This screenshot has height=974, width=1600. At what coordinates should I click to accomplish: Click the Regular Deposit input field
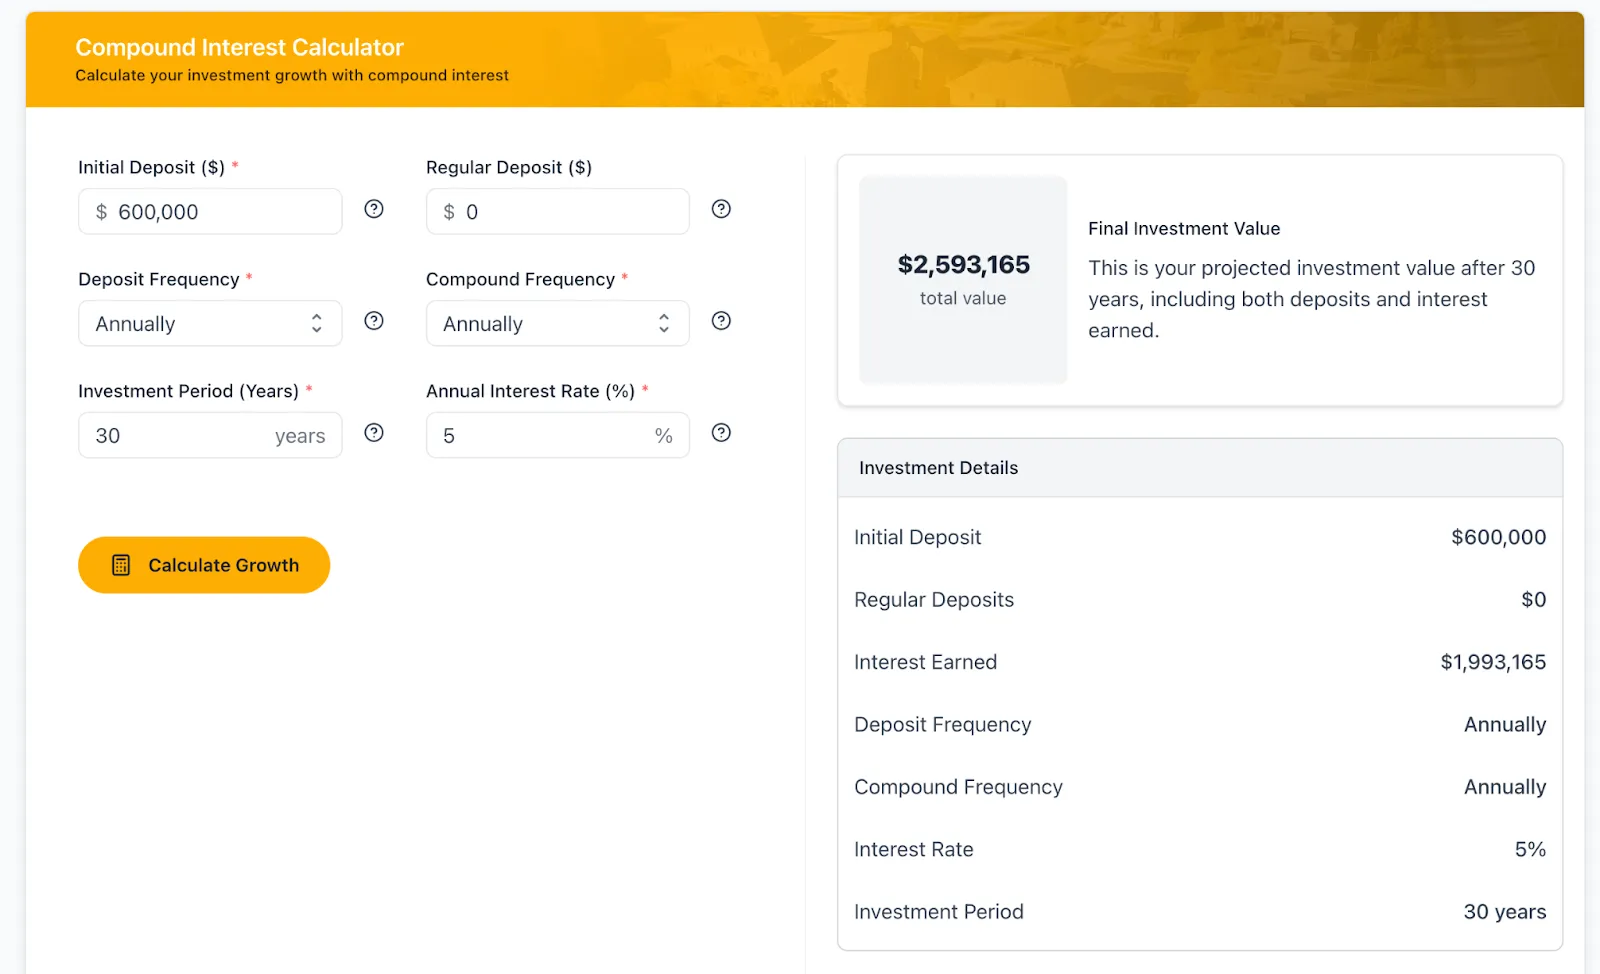(556, 211)
